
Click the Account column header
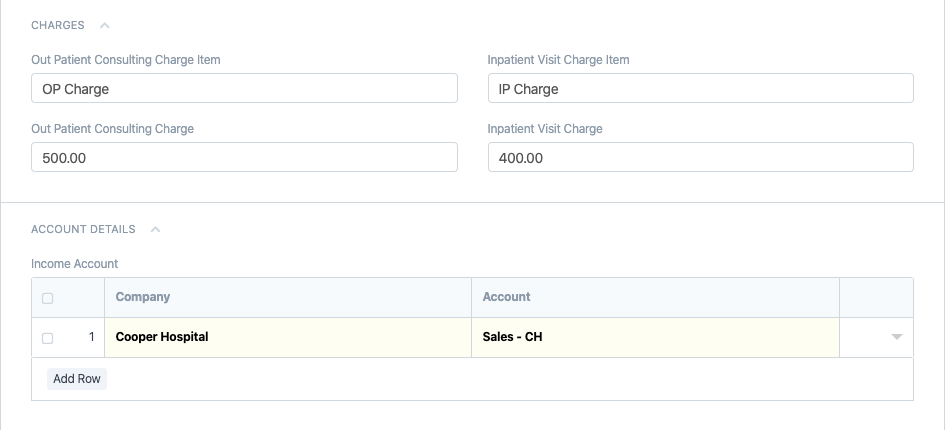[x=506, y=297]
